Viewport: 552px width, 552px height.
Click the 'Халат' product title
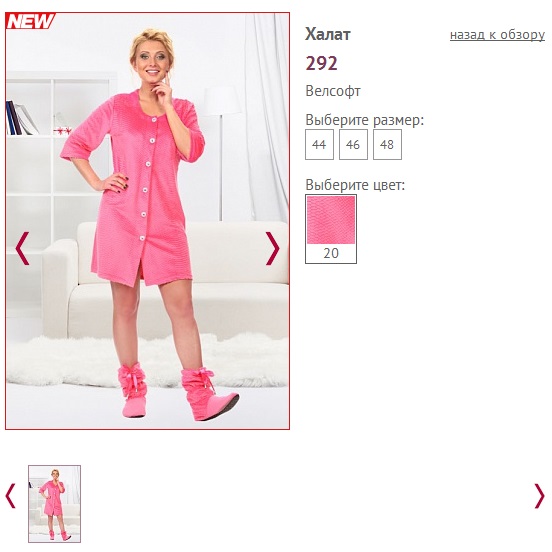coord(328,34)
